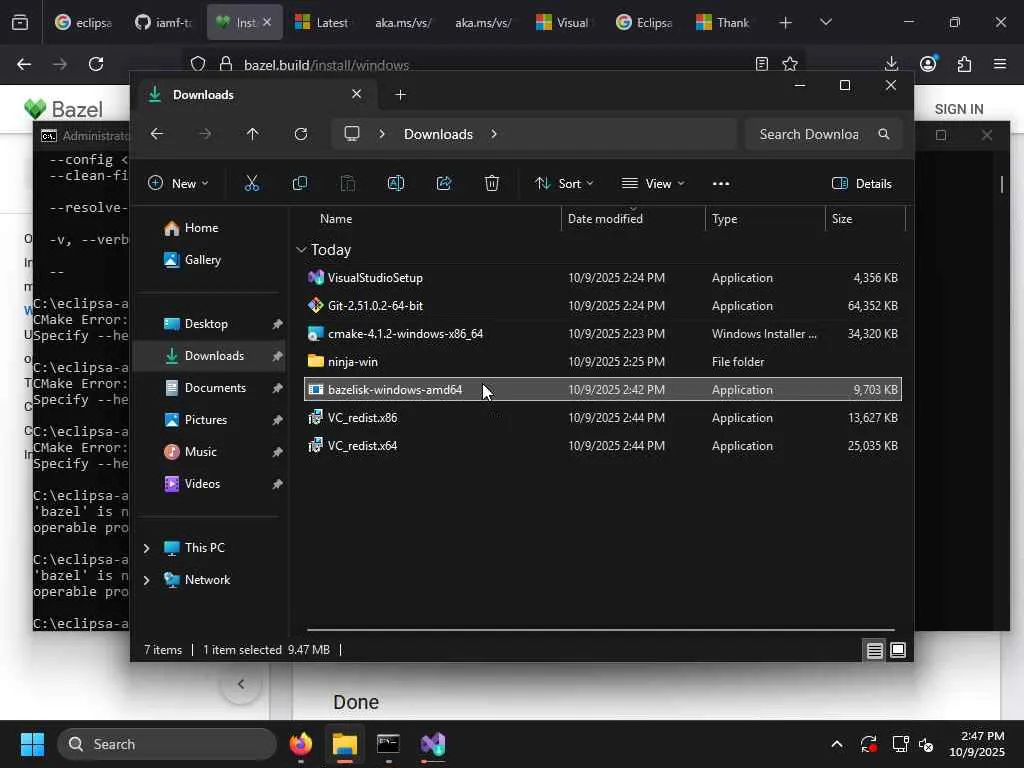This screenshot has width=1024, height=768.
Task: Select the VisualStudioSetup file
Action: point(602,278)
